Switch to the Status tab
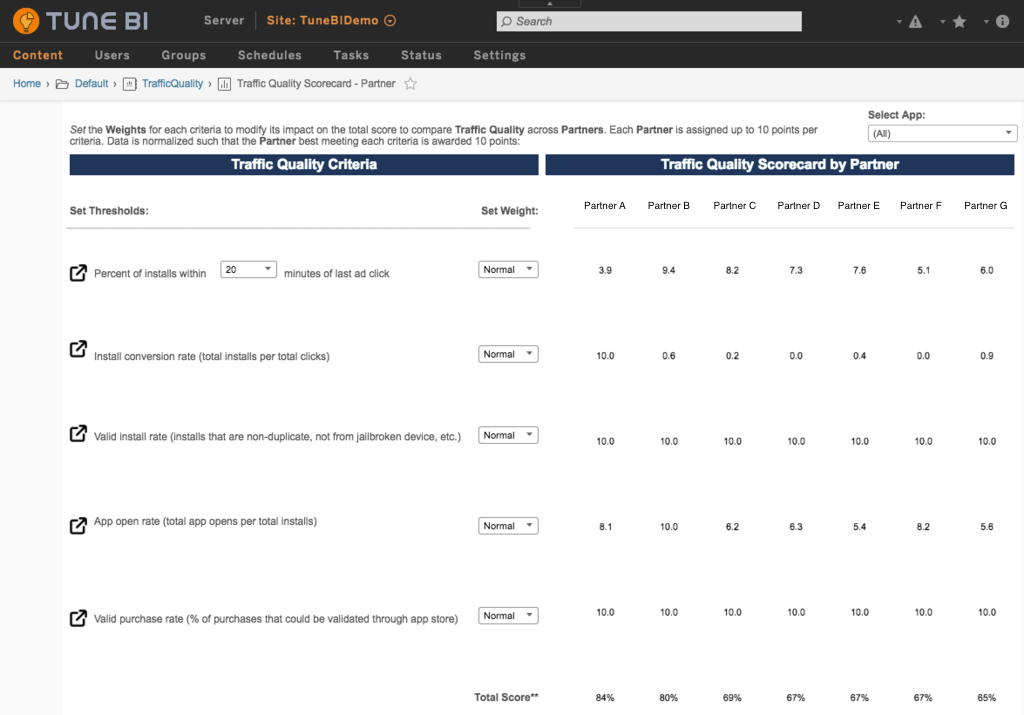Viewport: 1024px width, 715px height. point(421,56)
